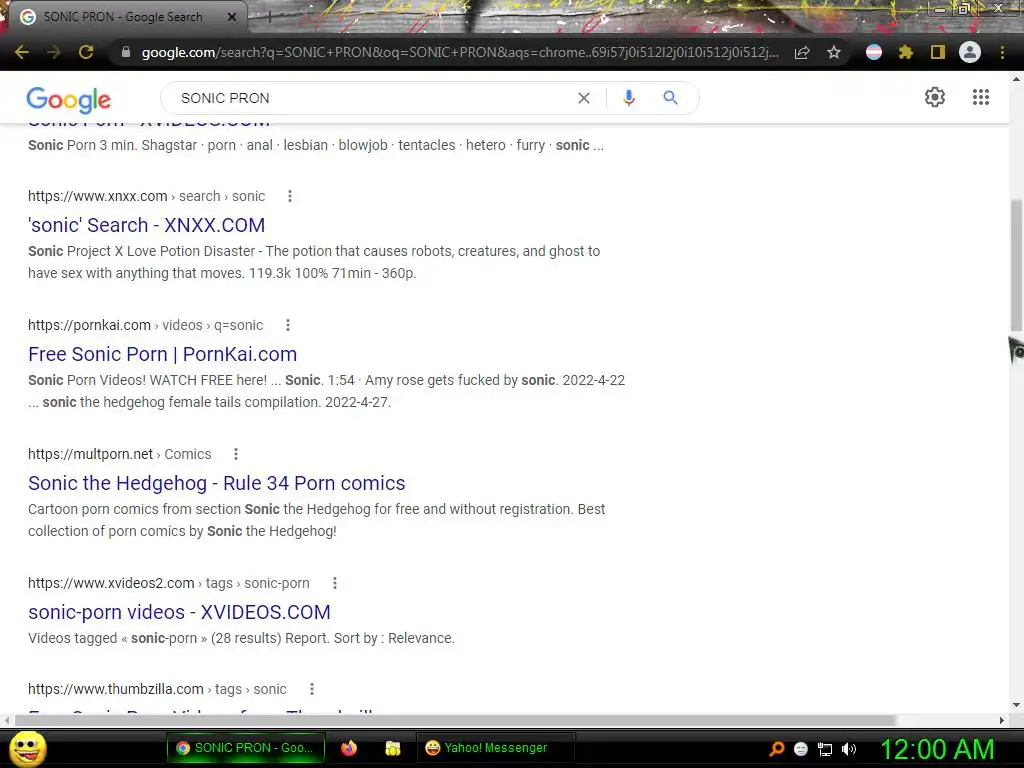Click the round face tray icon
The image size is (1024, 768).
tap(801, 749)
